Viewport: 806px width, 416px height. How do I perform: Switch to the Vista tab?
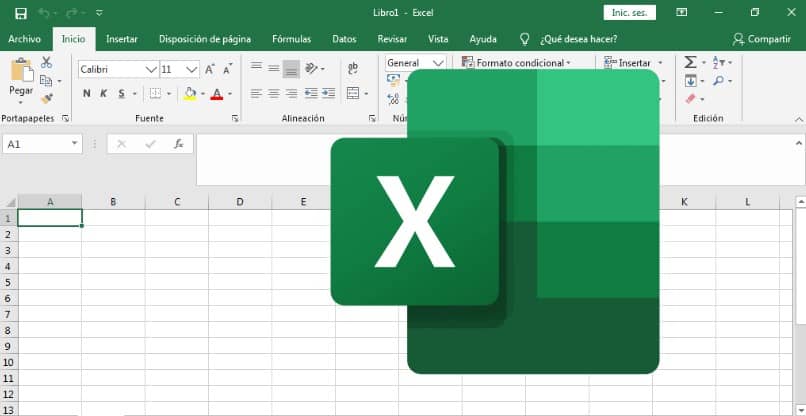438,39
